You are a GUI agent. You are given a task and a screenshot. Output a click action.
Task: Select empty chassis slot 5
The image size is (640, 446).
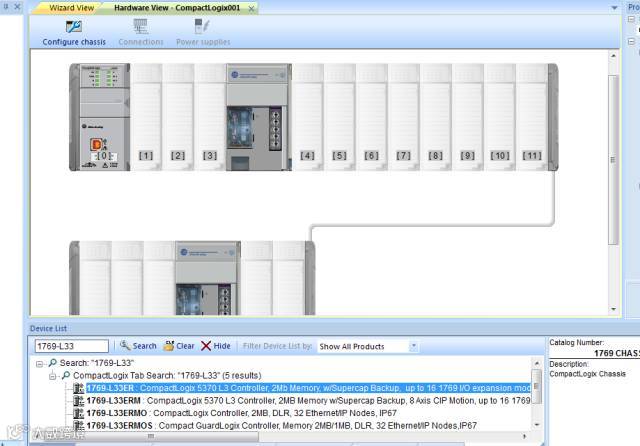point(339,117)
